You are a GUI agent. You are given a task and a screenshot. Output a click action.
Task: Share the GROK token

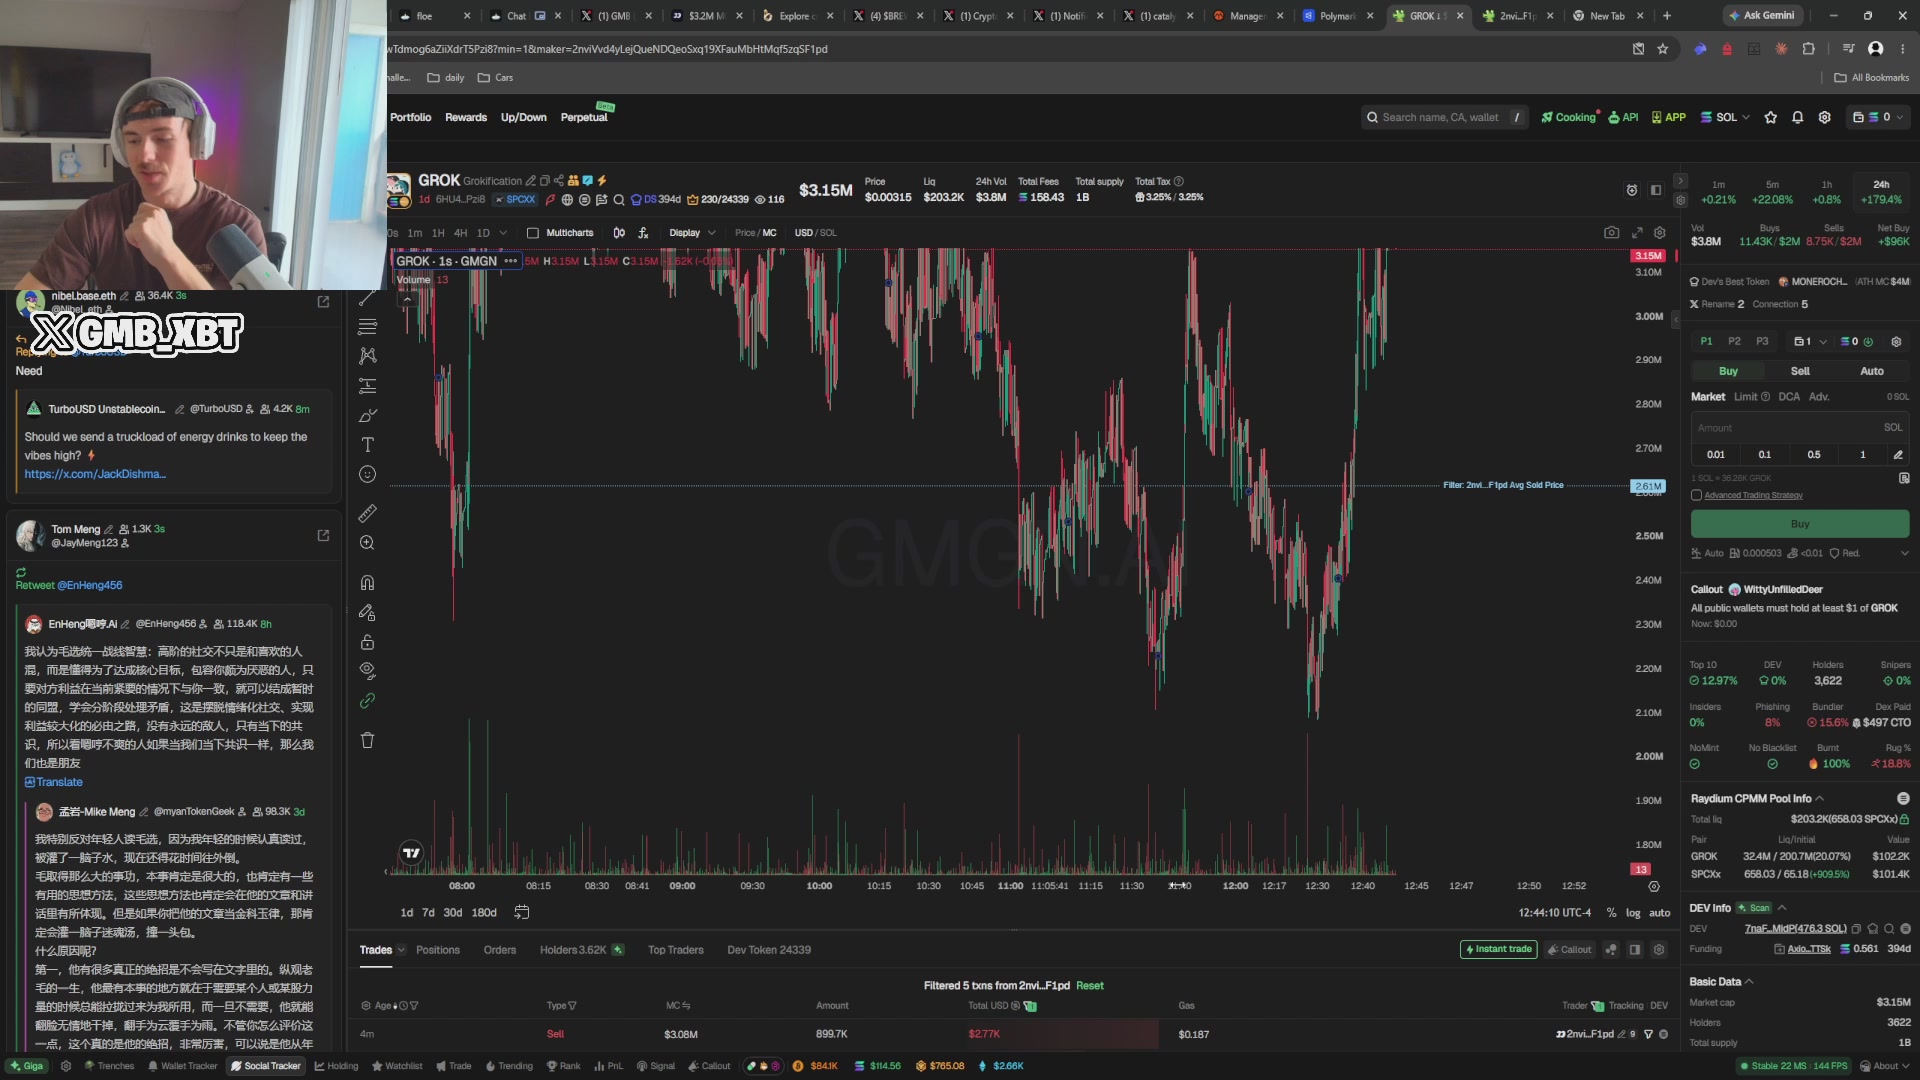(x=559, y=181)
